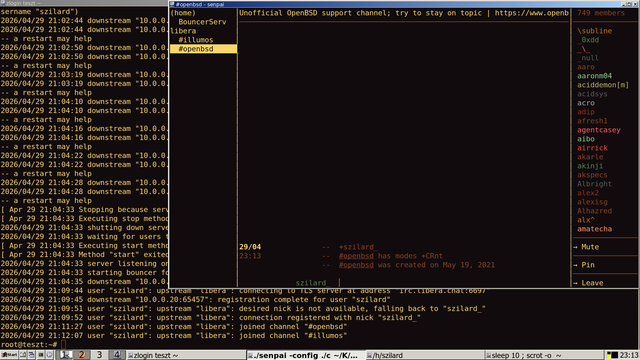Activate the sleep 10 ; scrot taskbar entry
The height and width of the screenshot is (360, 640).
[x=544, y=355]
